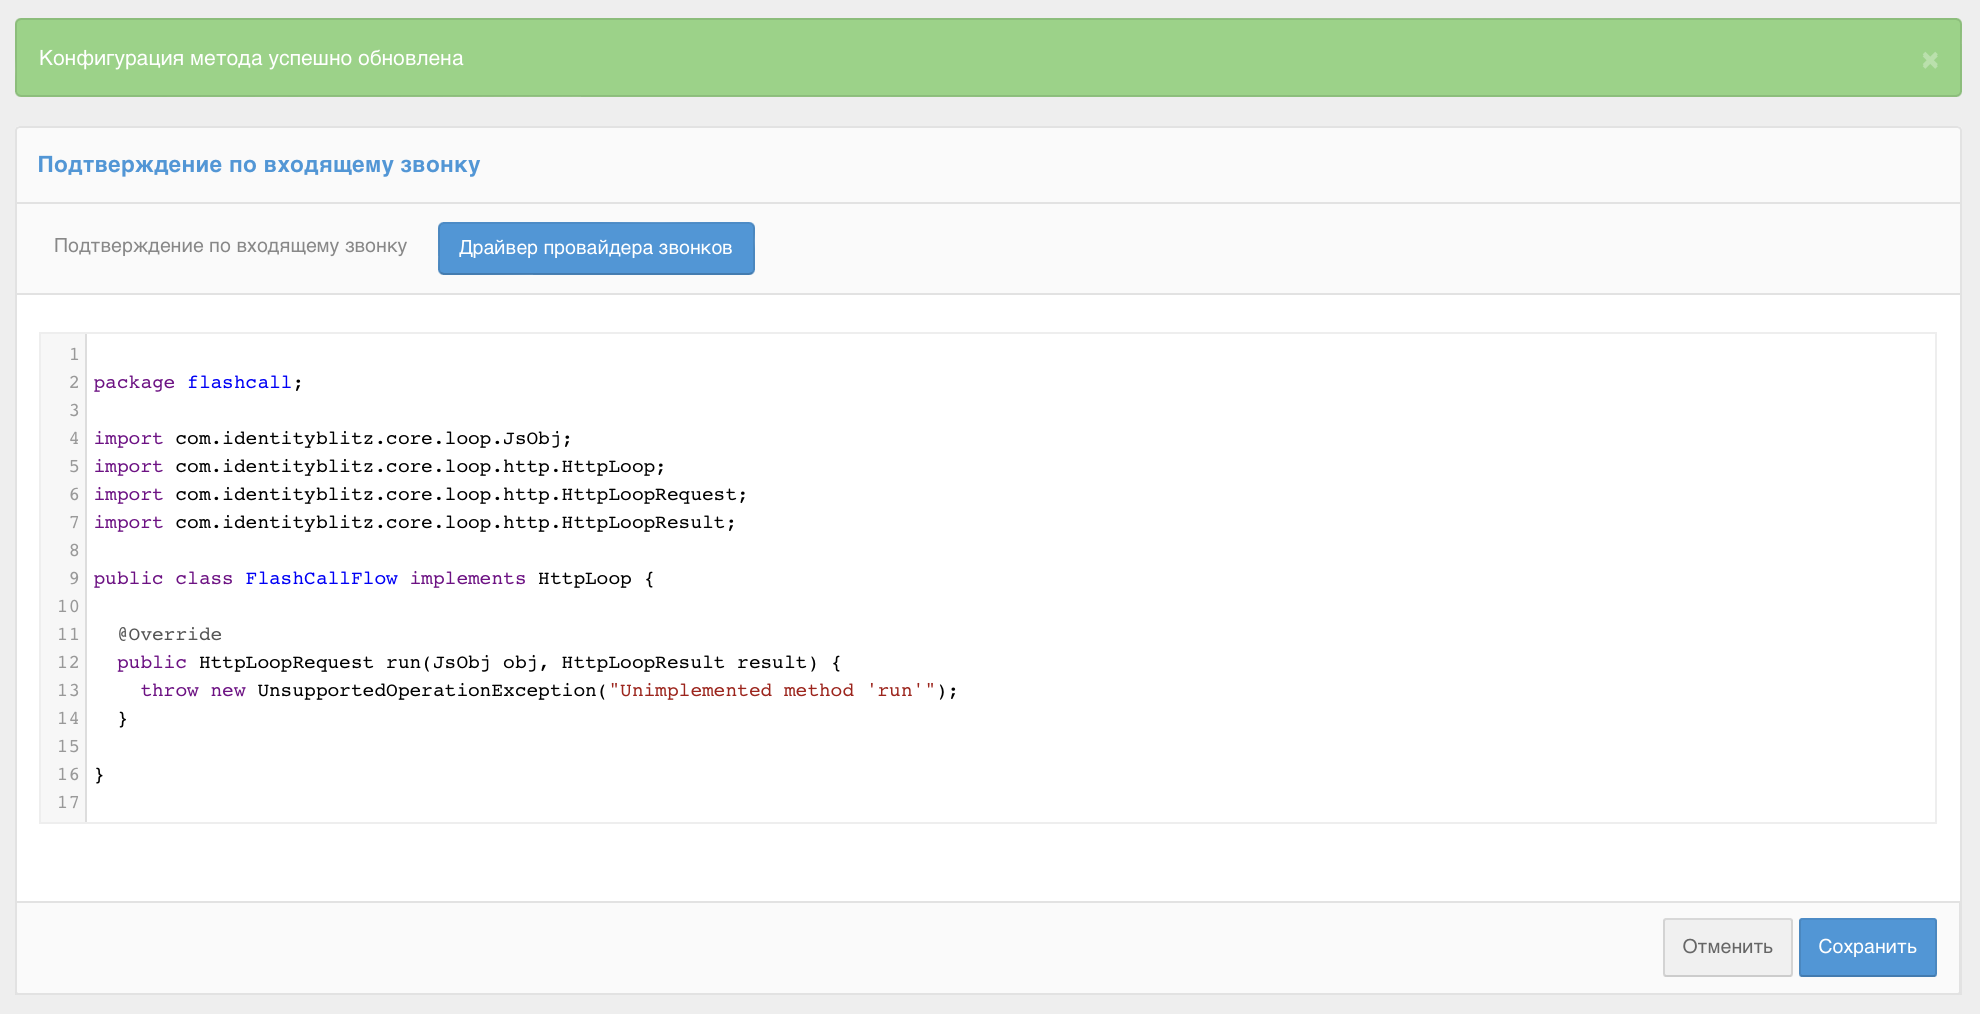Click the blue section heading title
Image resolution: width=1980 pixels, height=1014 pixels.
pyautogui.click(x=258, y=165)
